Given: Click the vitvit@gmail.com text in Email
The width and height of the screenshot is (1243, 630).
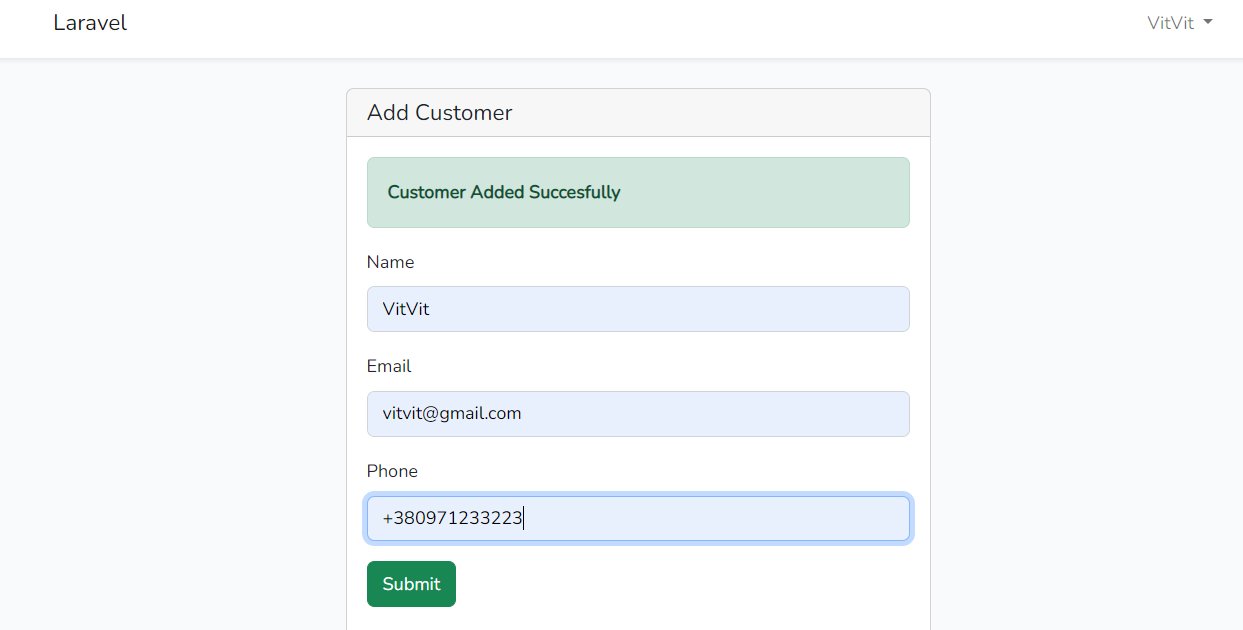Looking at the screenshot, I should [x=452, y=413].
